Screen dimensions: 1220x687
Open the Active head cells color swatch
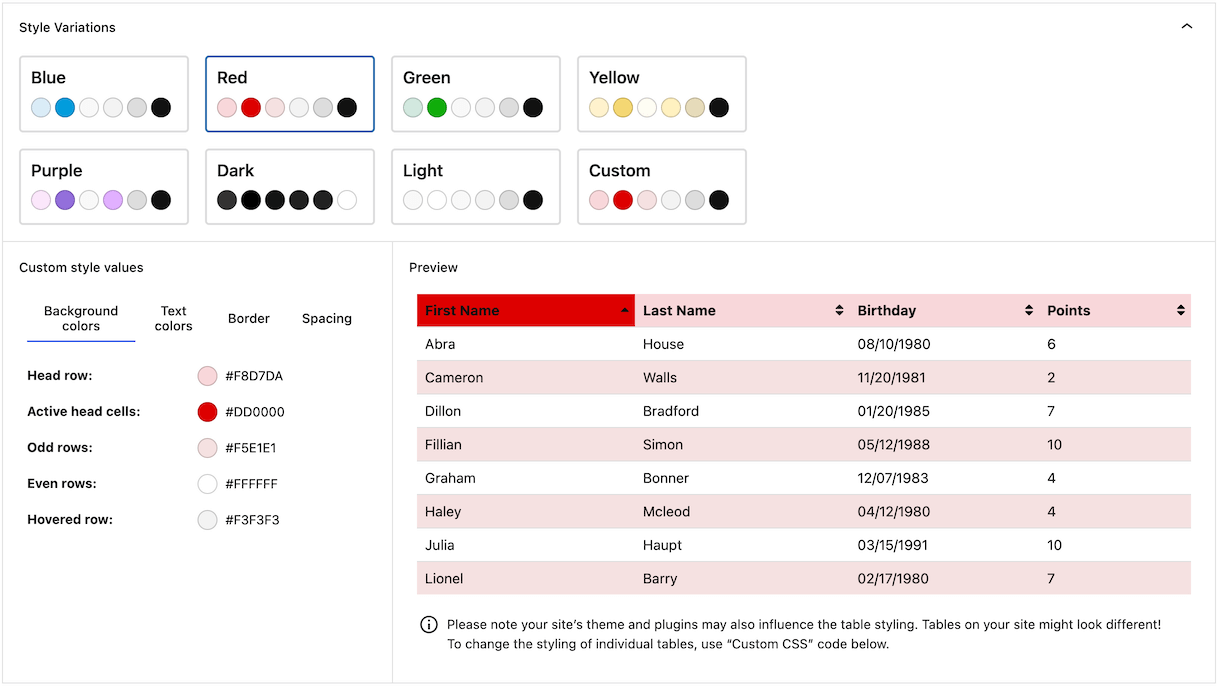207,411
